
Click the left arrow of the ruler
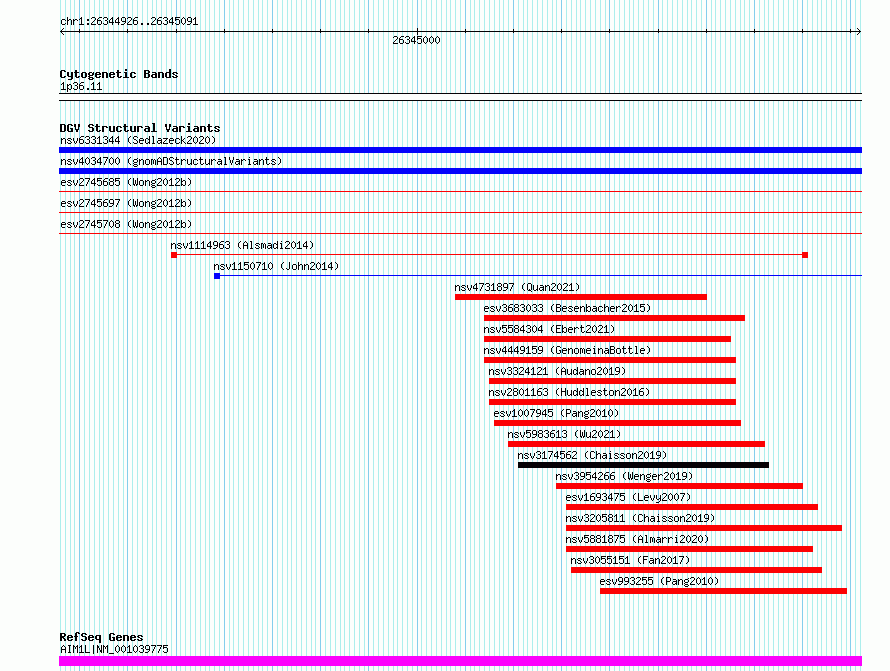coord(62,32)
